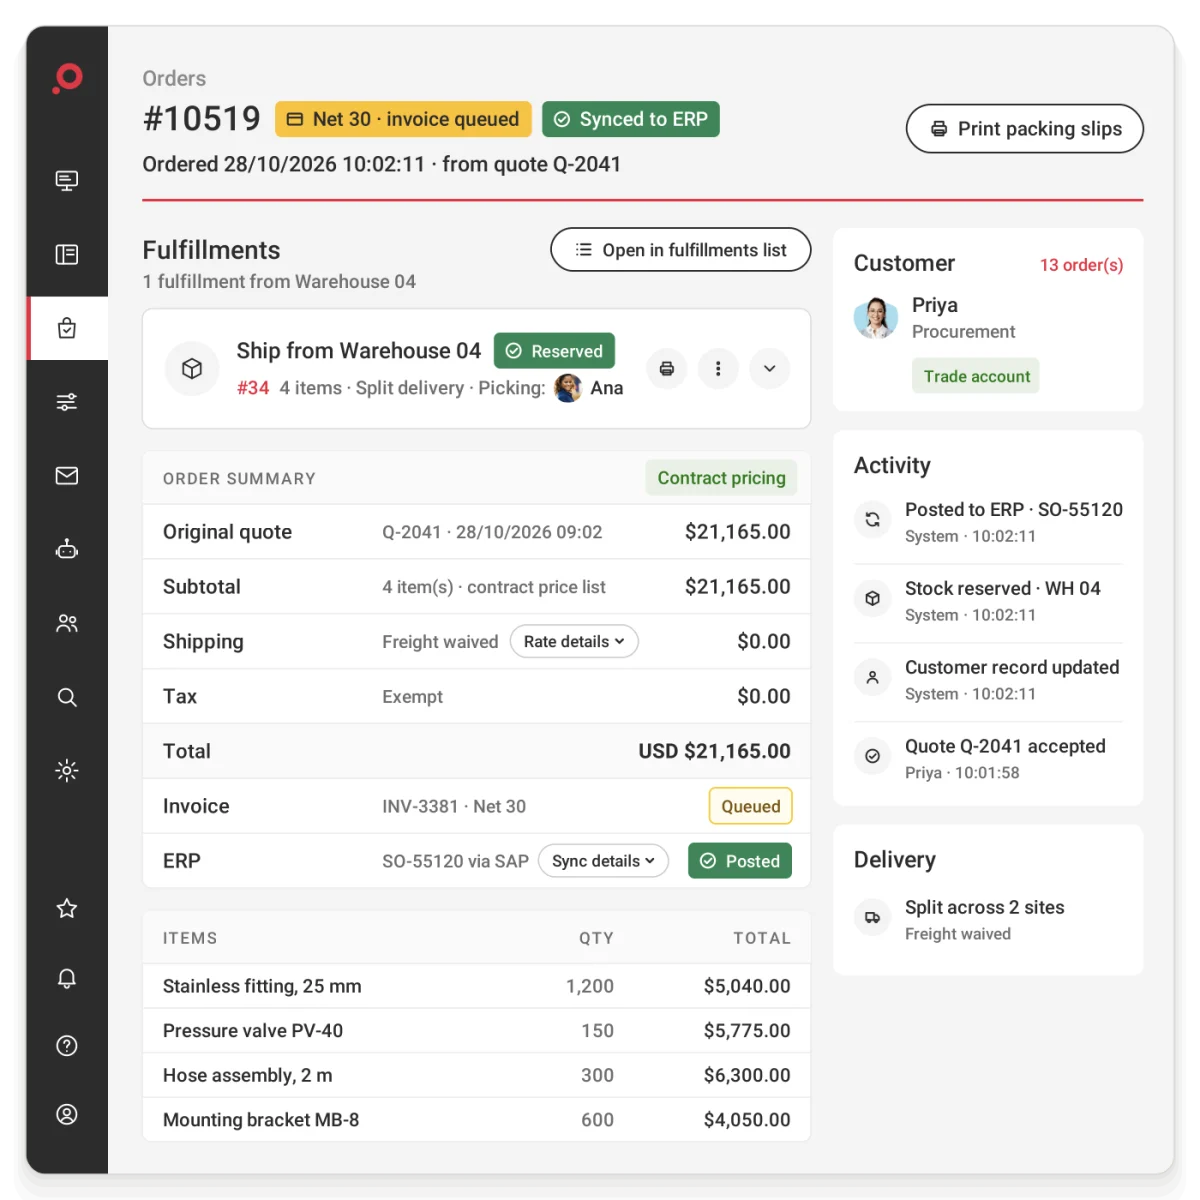
Task: Click the check icon beside Quote Q-2041 accepted
Action: 873,756
